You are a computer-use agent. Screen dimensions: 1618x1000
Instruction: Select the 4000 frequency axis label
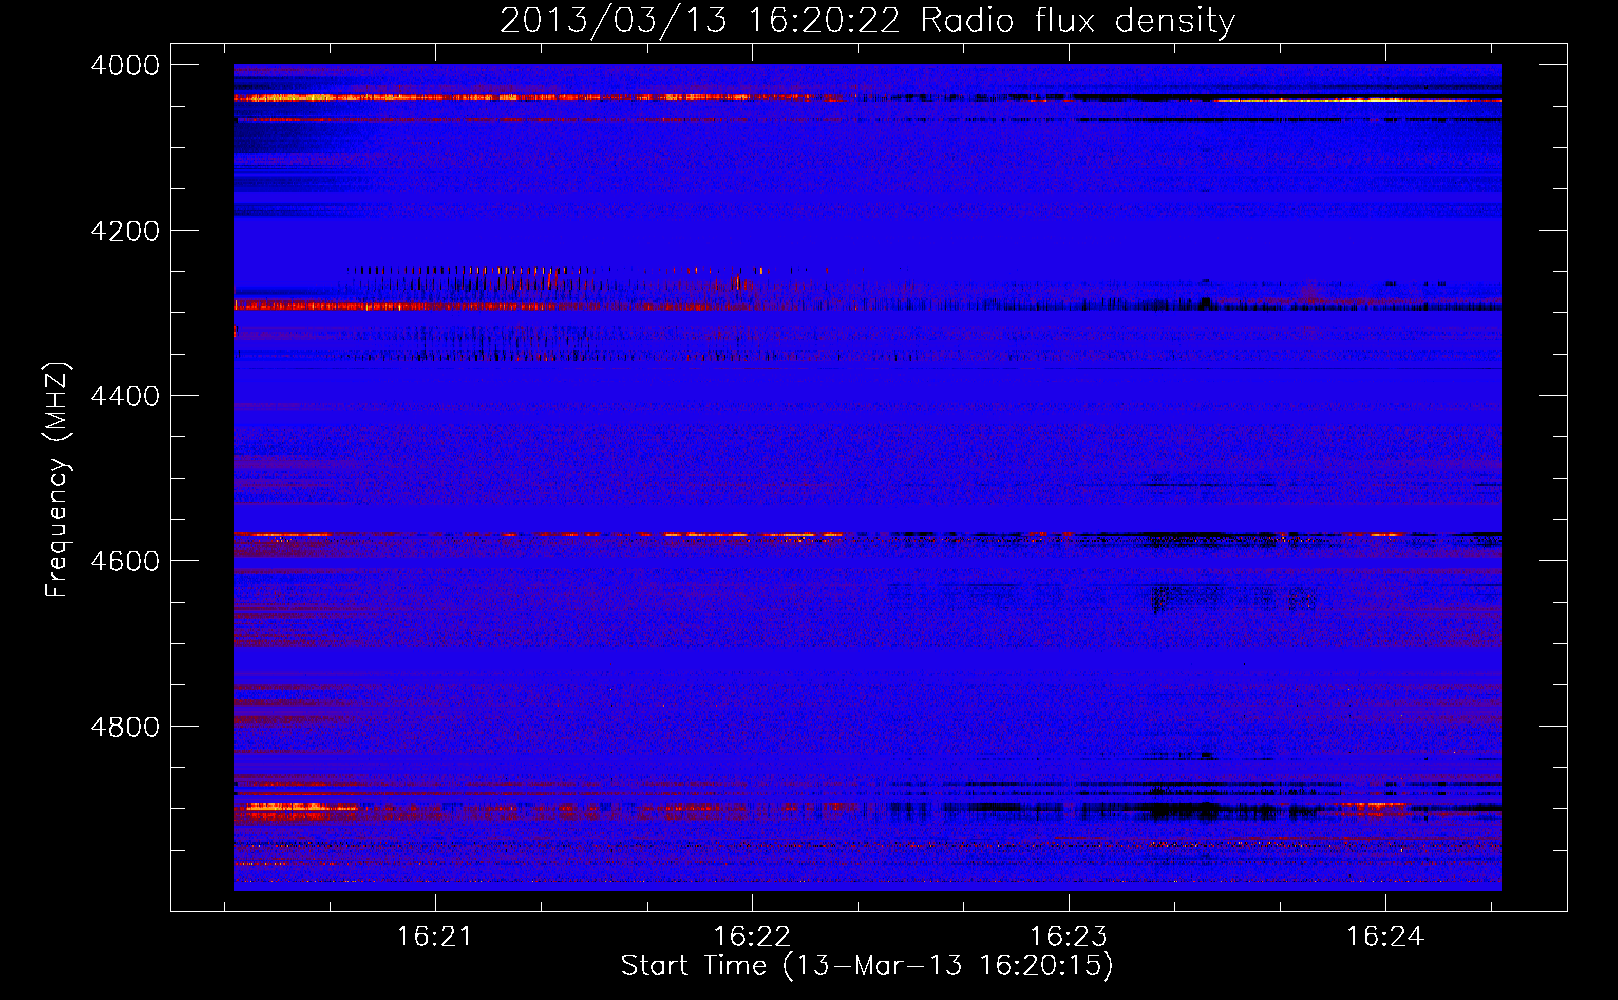[x=125, y=65]
